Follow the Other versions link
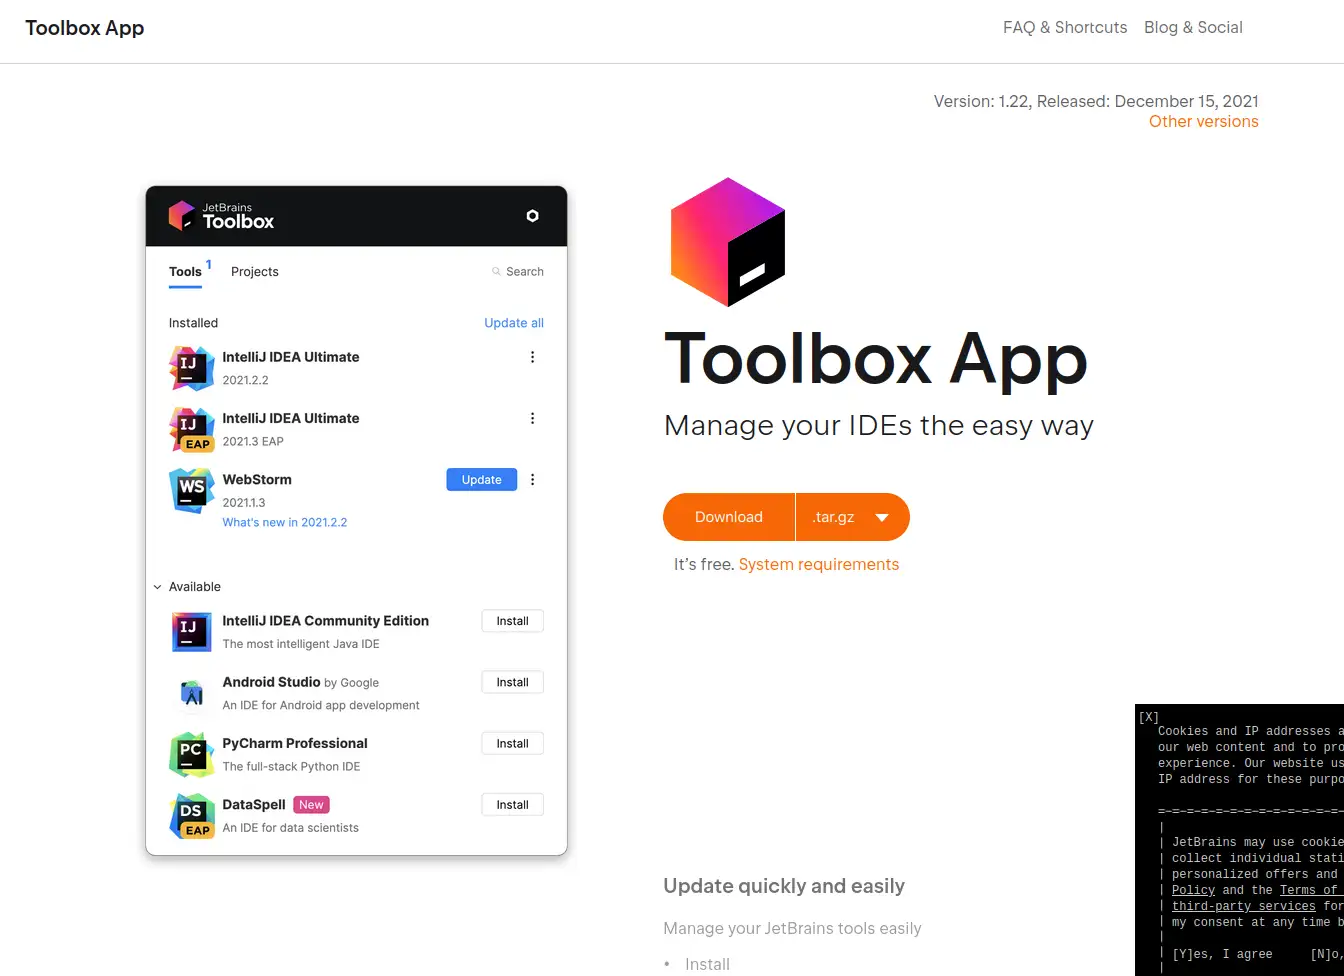The height and width of the screenshot is (976, 1344). (1203, 122)
